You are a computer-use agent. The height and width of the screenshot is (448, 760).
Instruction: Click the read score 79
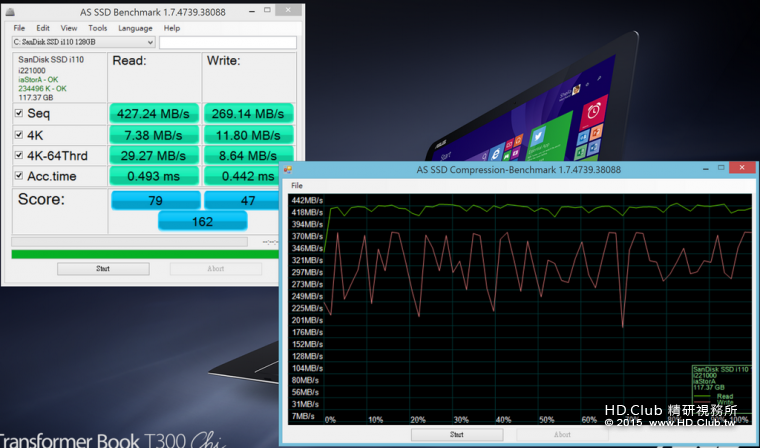click(x=156, y=200)
